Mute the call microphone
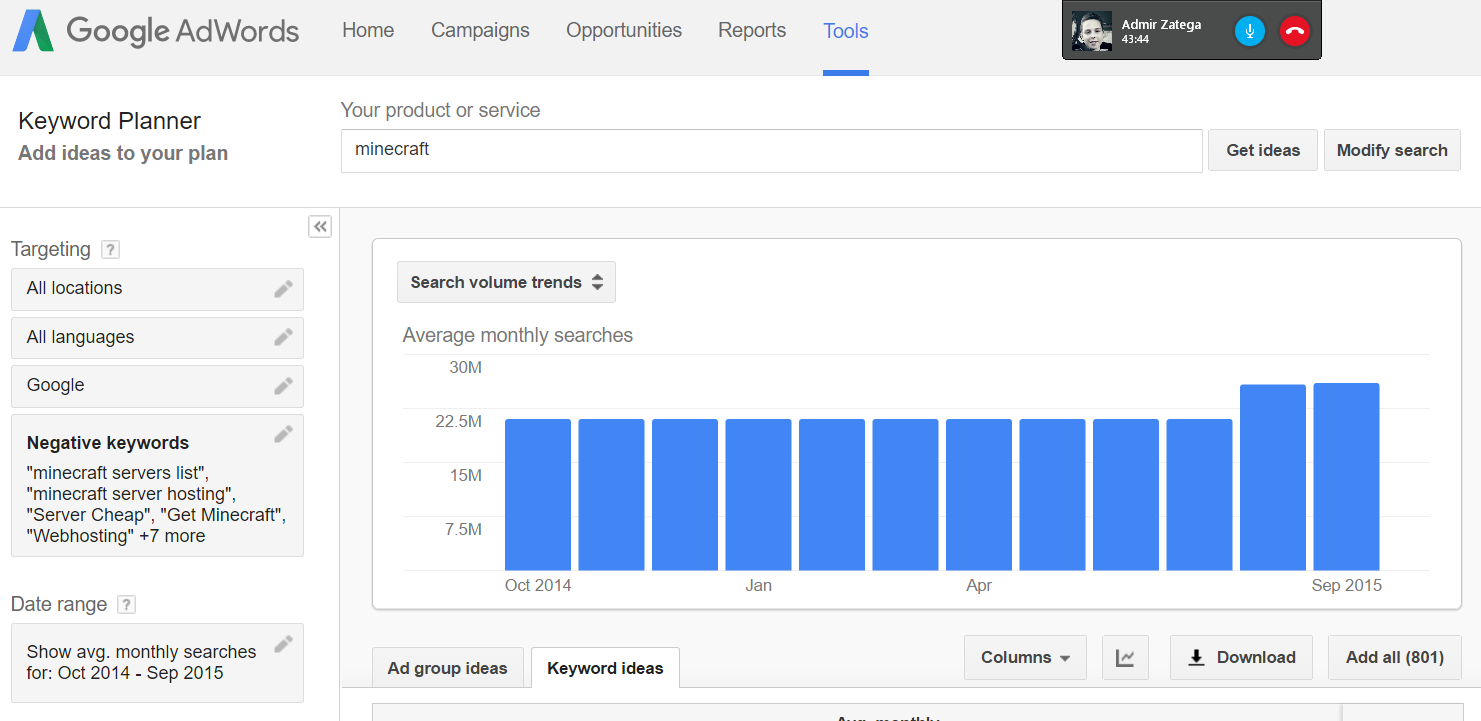Image resolution: width=1481 pixels, height=721 pixels. 1250,31
